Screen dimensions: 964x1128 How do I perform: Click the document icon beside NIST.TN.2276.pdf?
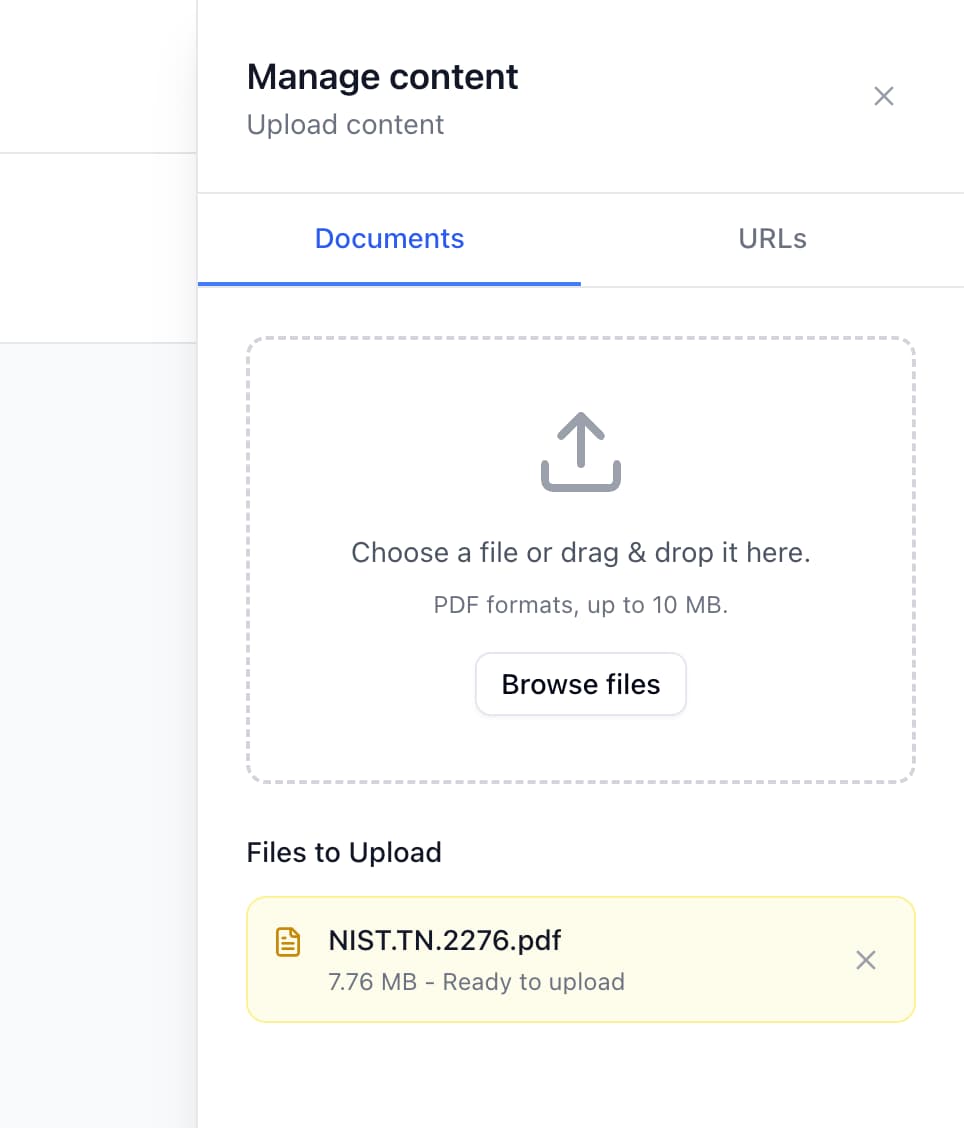(288, 942)
